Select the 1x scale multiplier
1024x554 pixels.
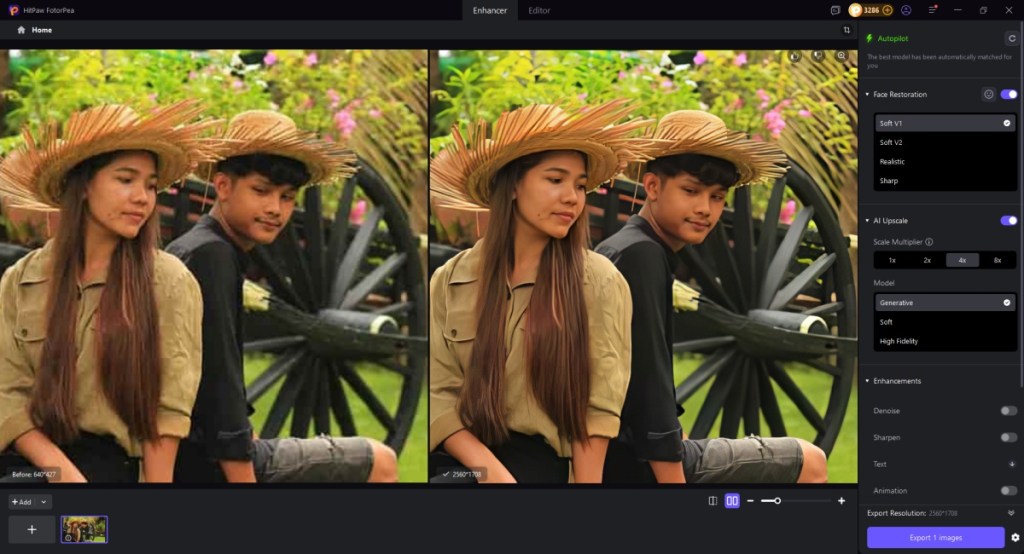click(x=892, y=260)
